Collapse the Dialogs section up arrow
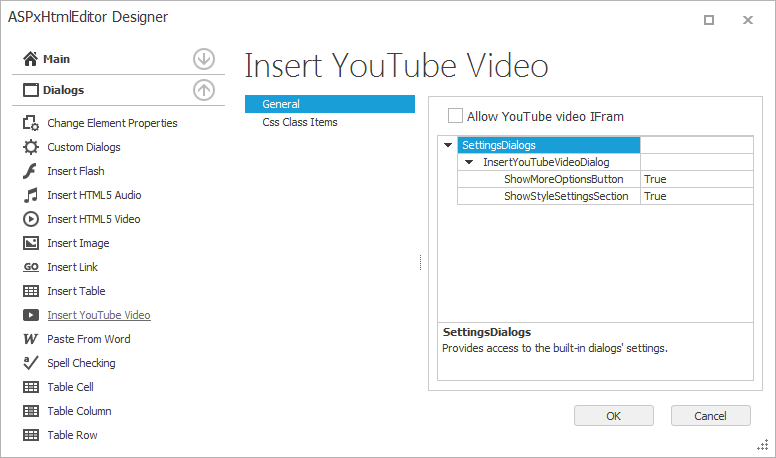This screenshot has height=458, width=776. coord(204,90)
